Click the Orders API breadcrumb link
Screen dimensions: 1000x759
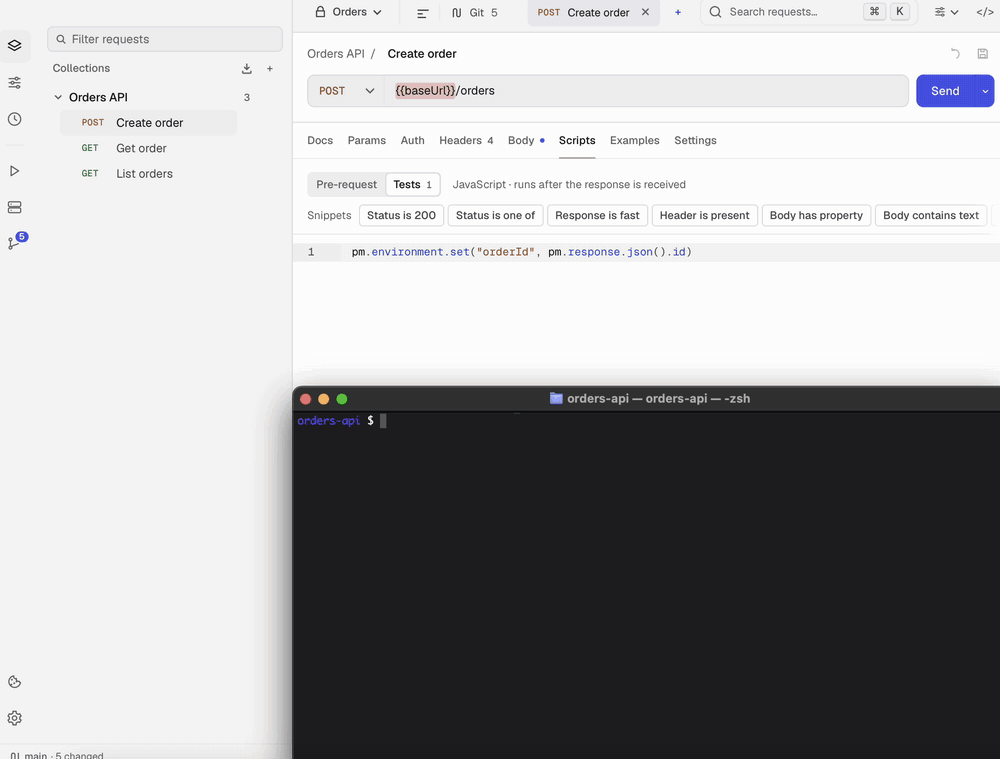coord(335,54)
